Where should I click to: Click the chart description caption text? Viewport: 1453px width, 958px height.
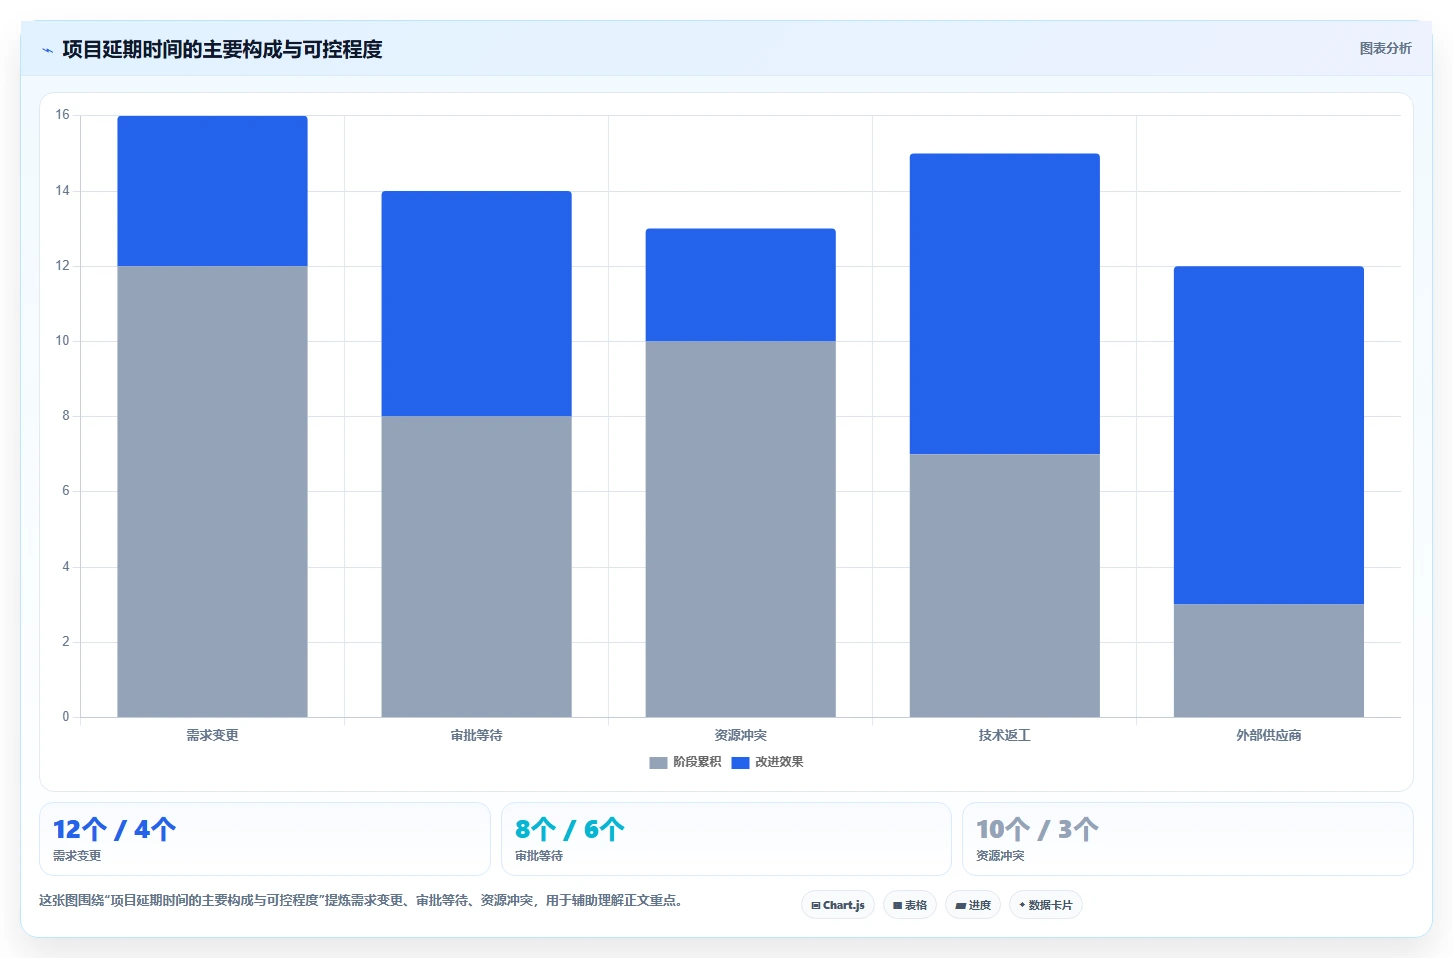click(361, 900)
